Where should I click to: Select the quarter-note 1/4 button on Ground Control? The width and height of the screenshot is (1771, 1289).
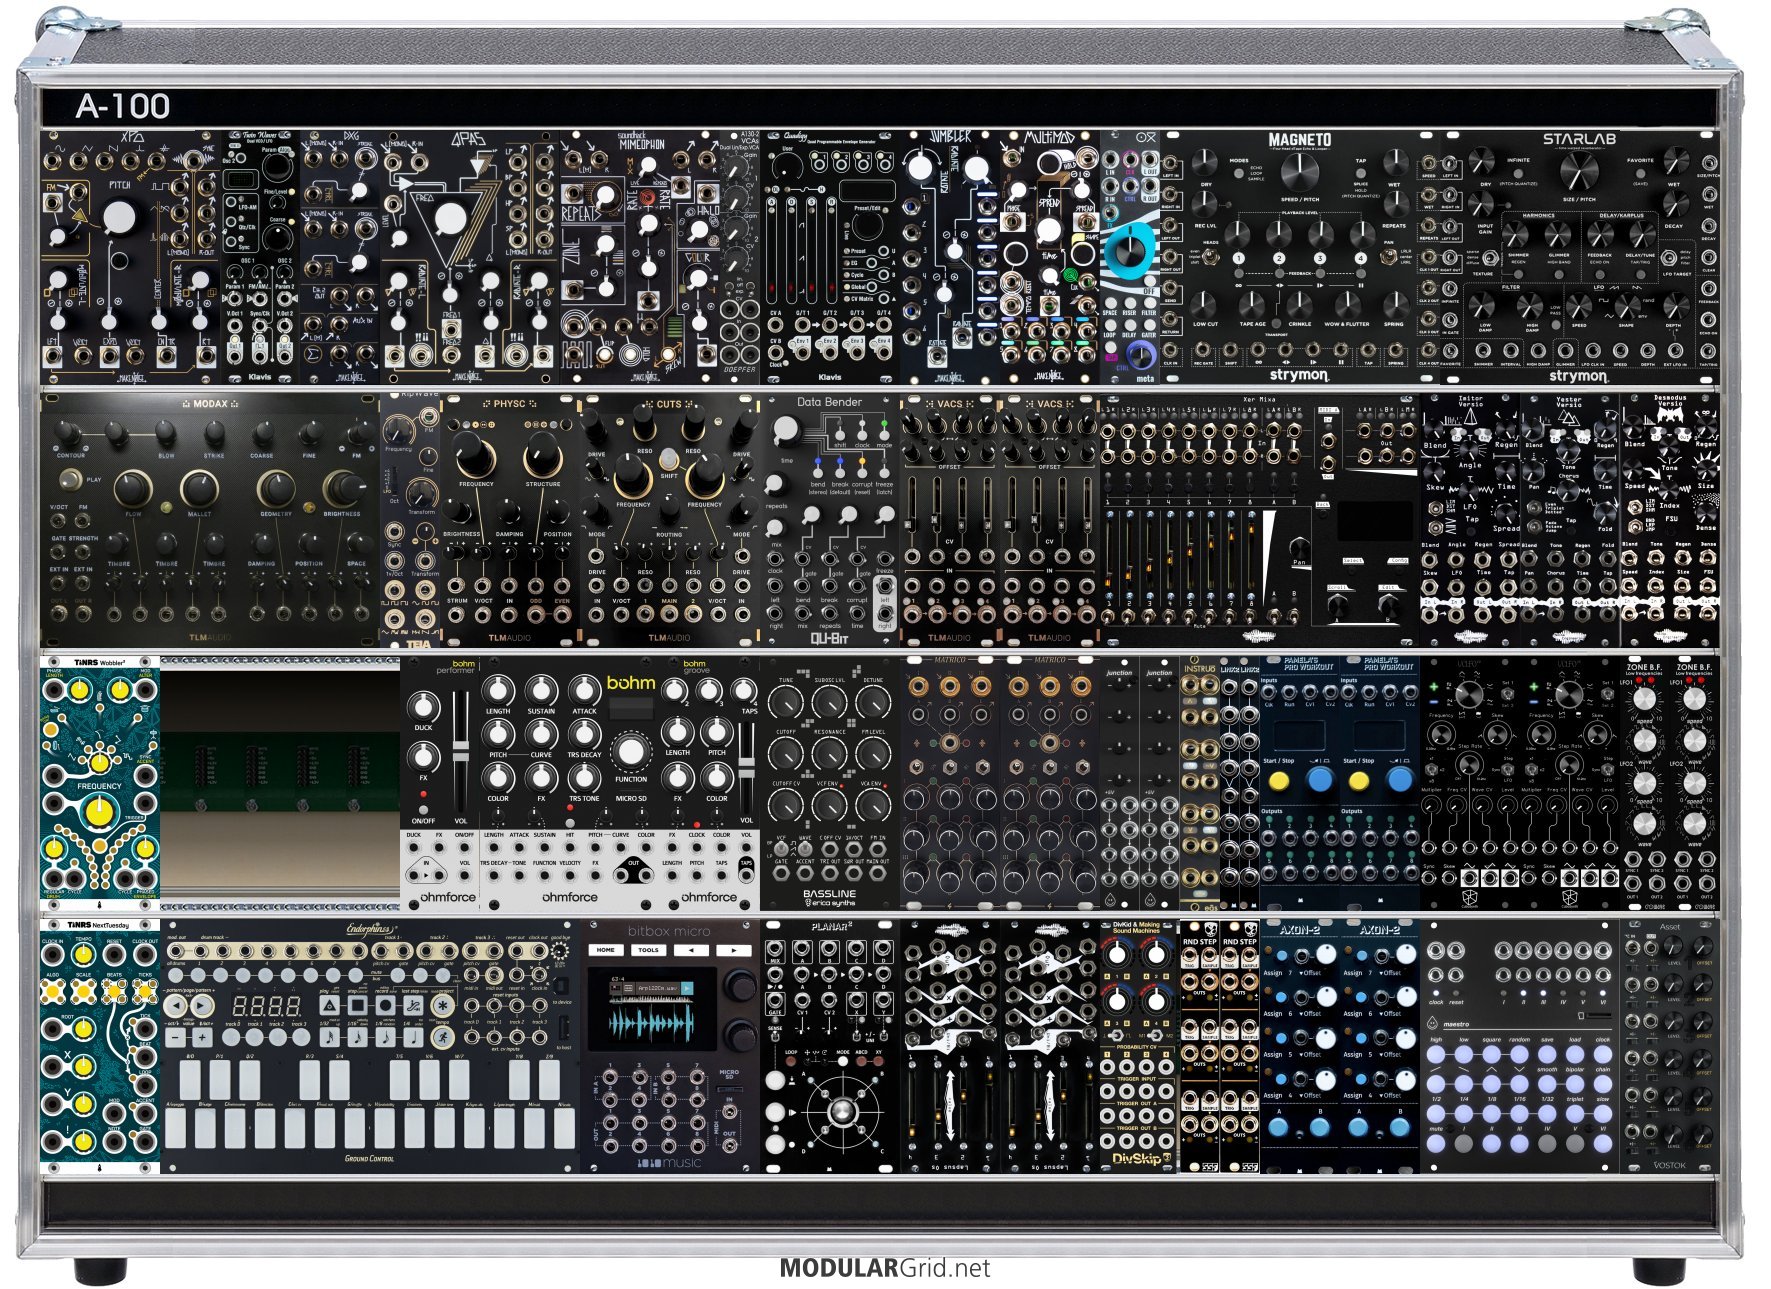(413, 1037)
